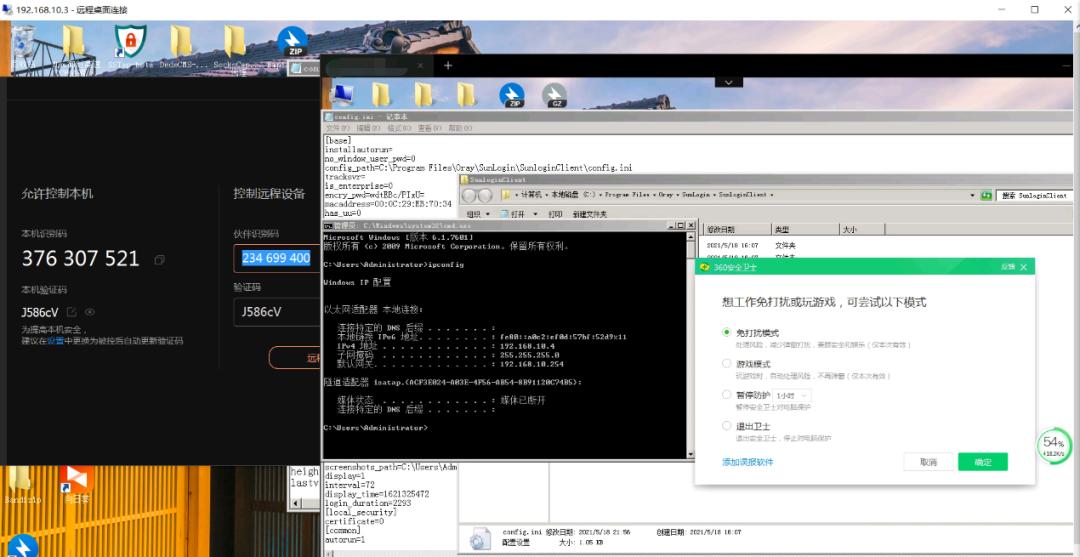The width and height of the screenshot is (1080, 557).
Task: Click the partner ID field 234 699 400
Action: (277, 258)
